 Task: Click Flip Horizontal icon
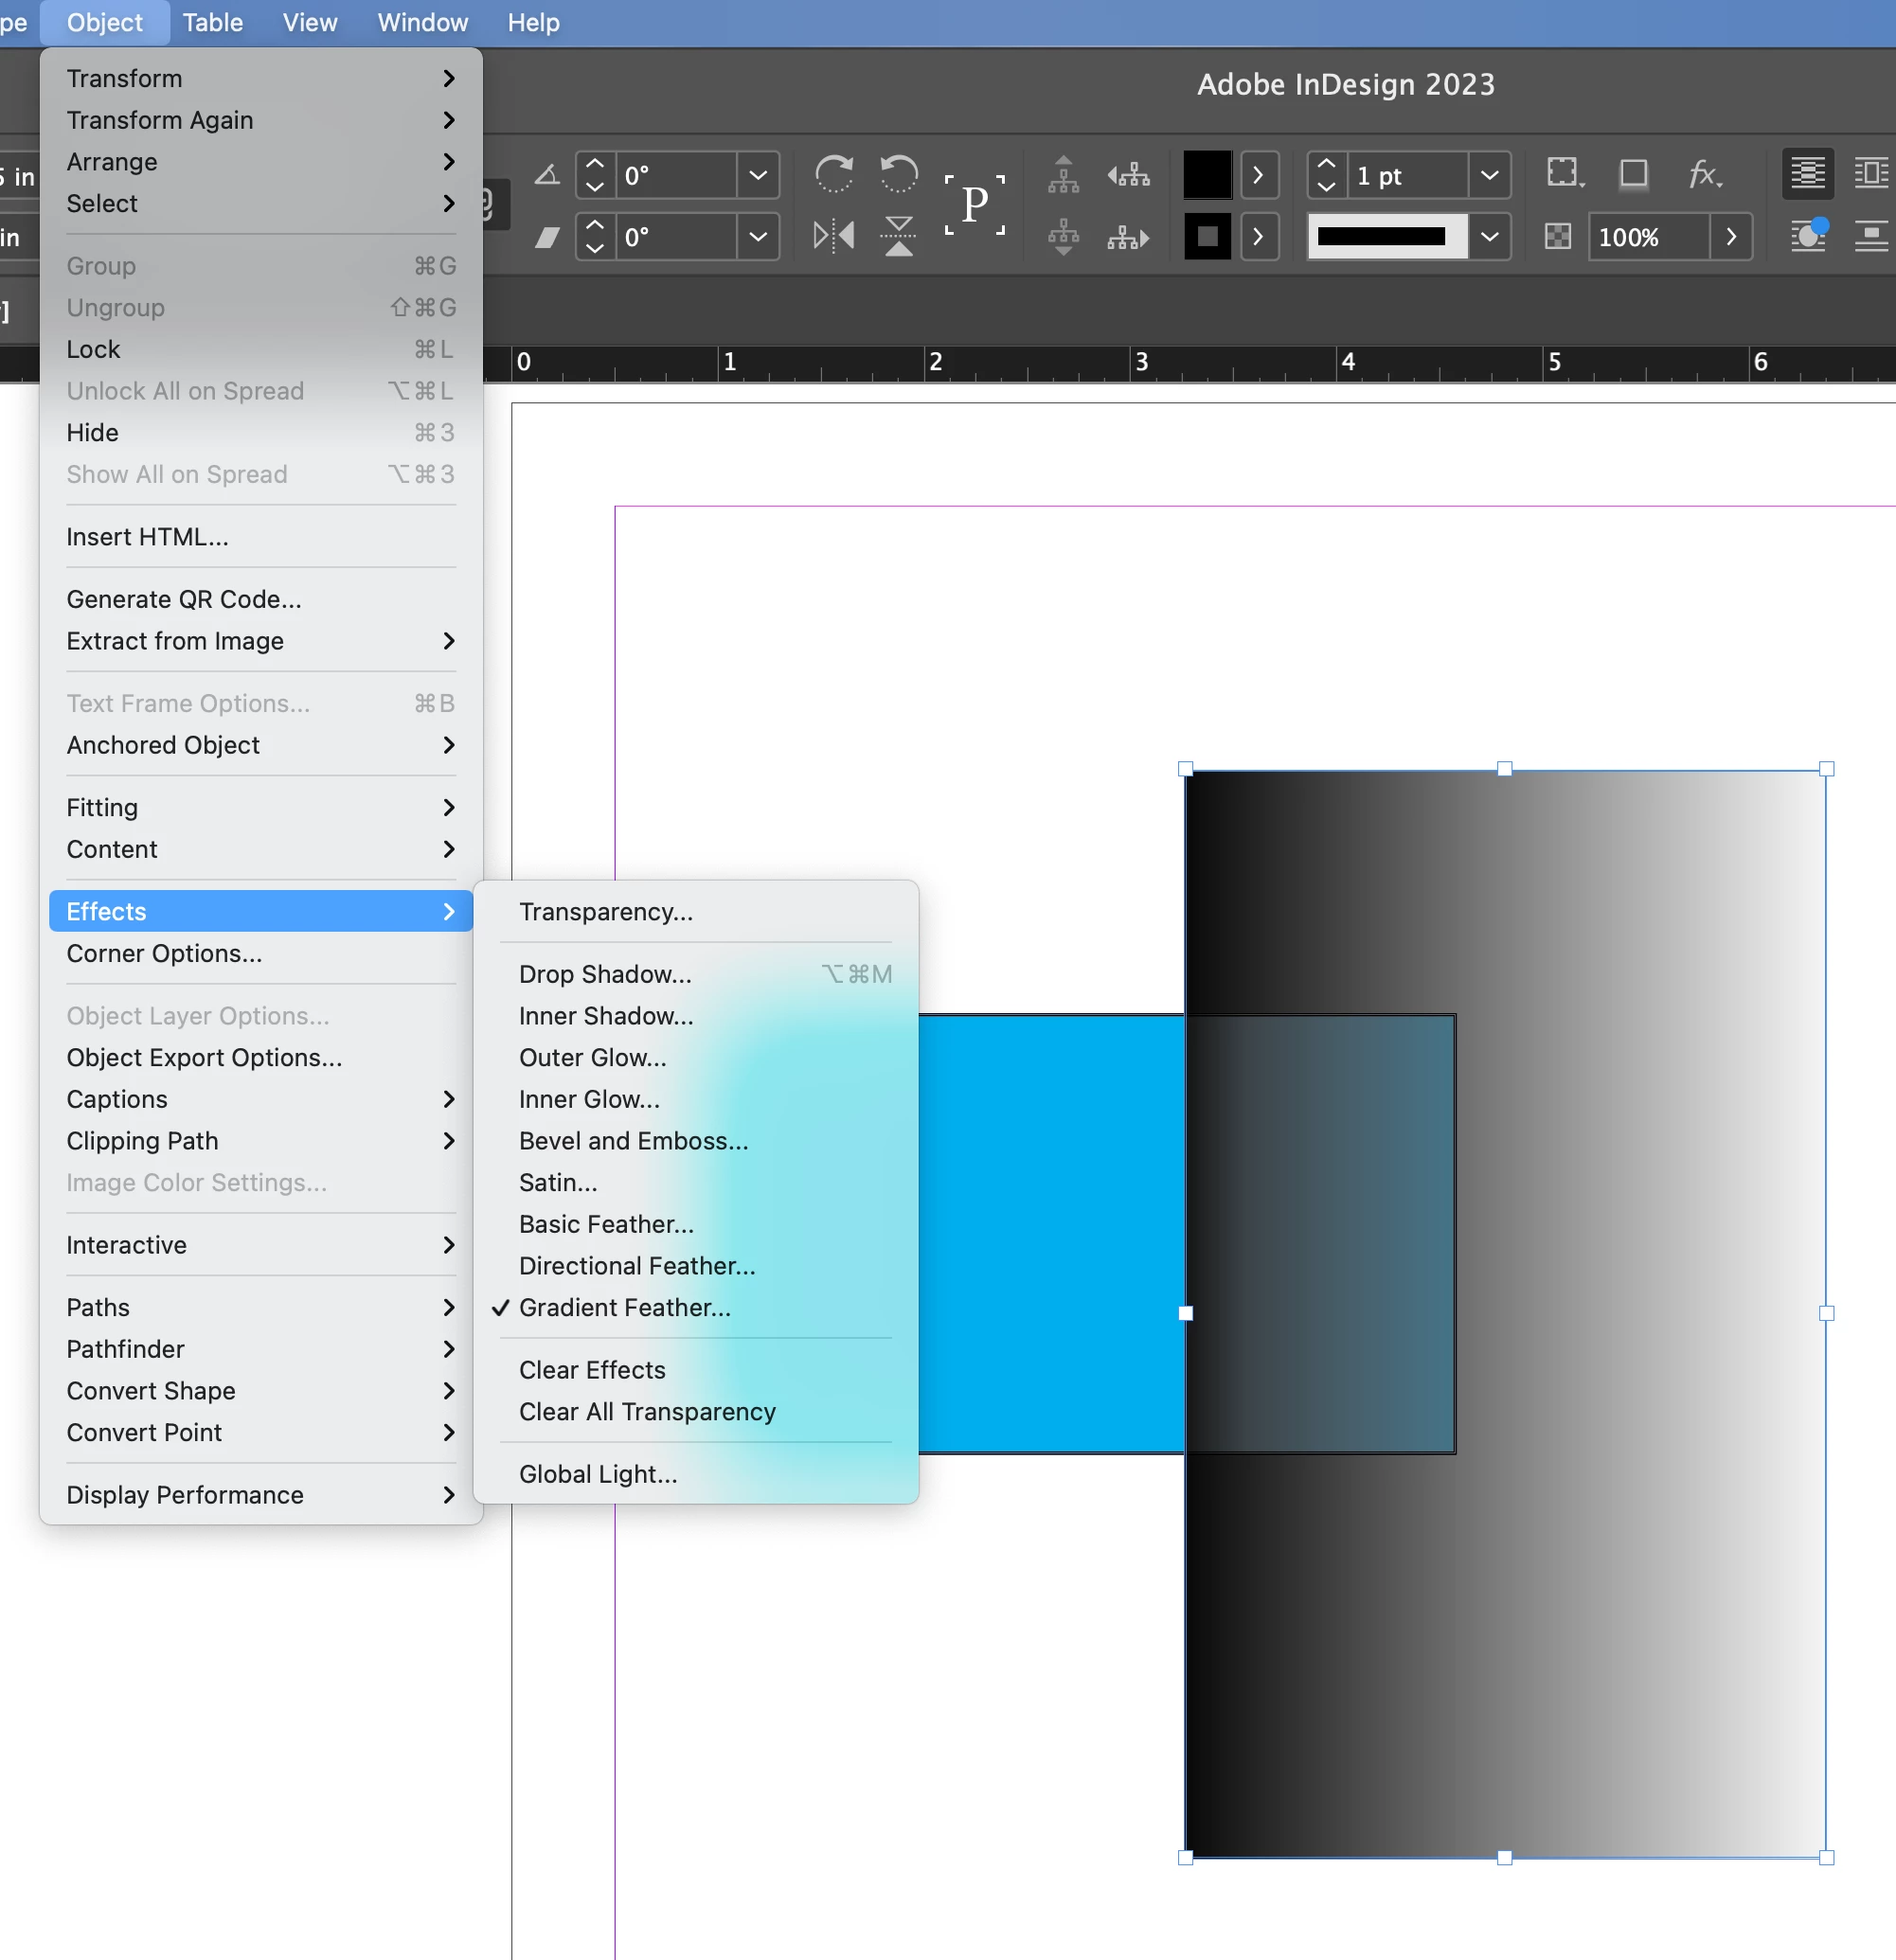[833, 237]
